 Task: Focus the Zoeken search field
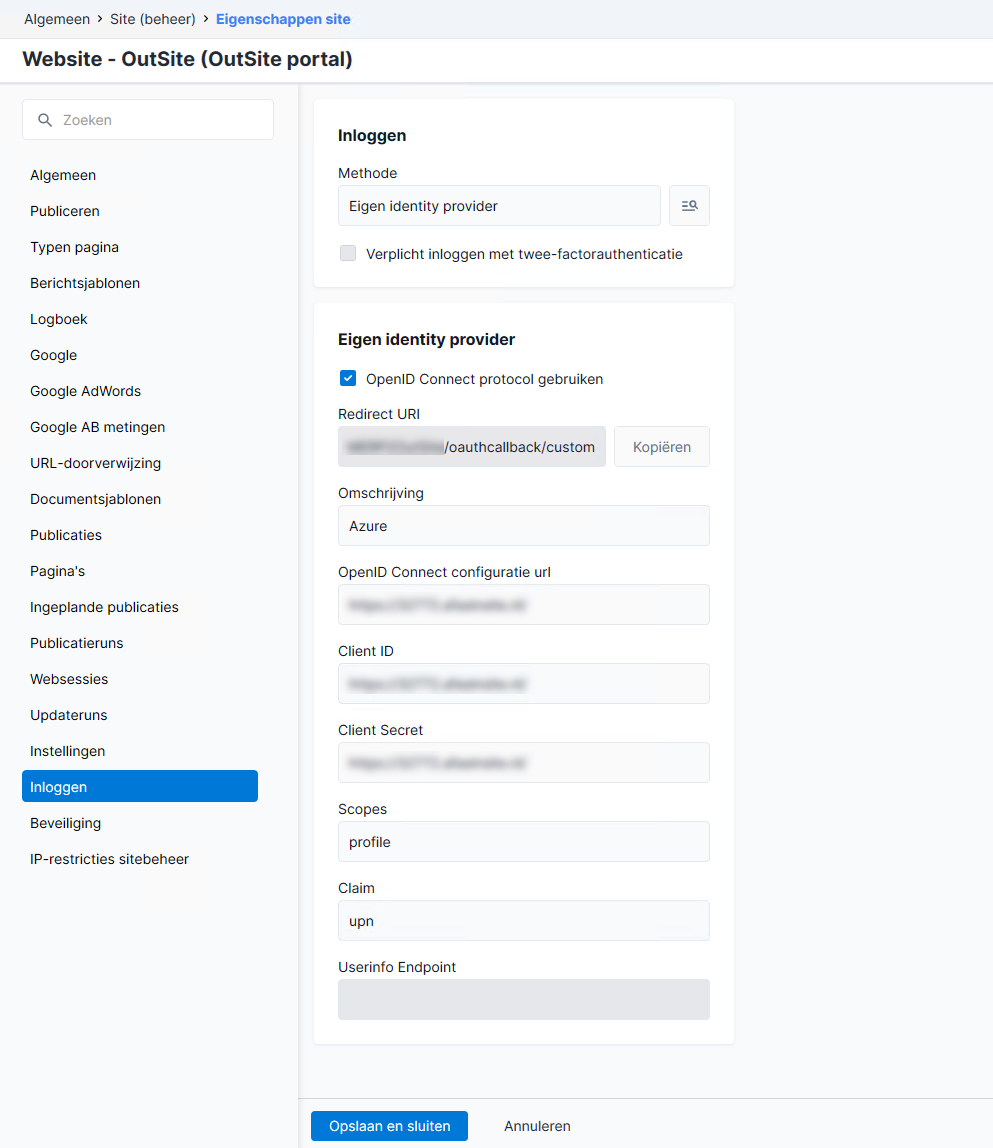[x=148, y=120]
